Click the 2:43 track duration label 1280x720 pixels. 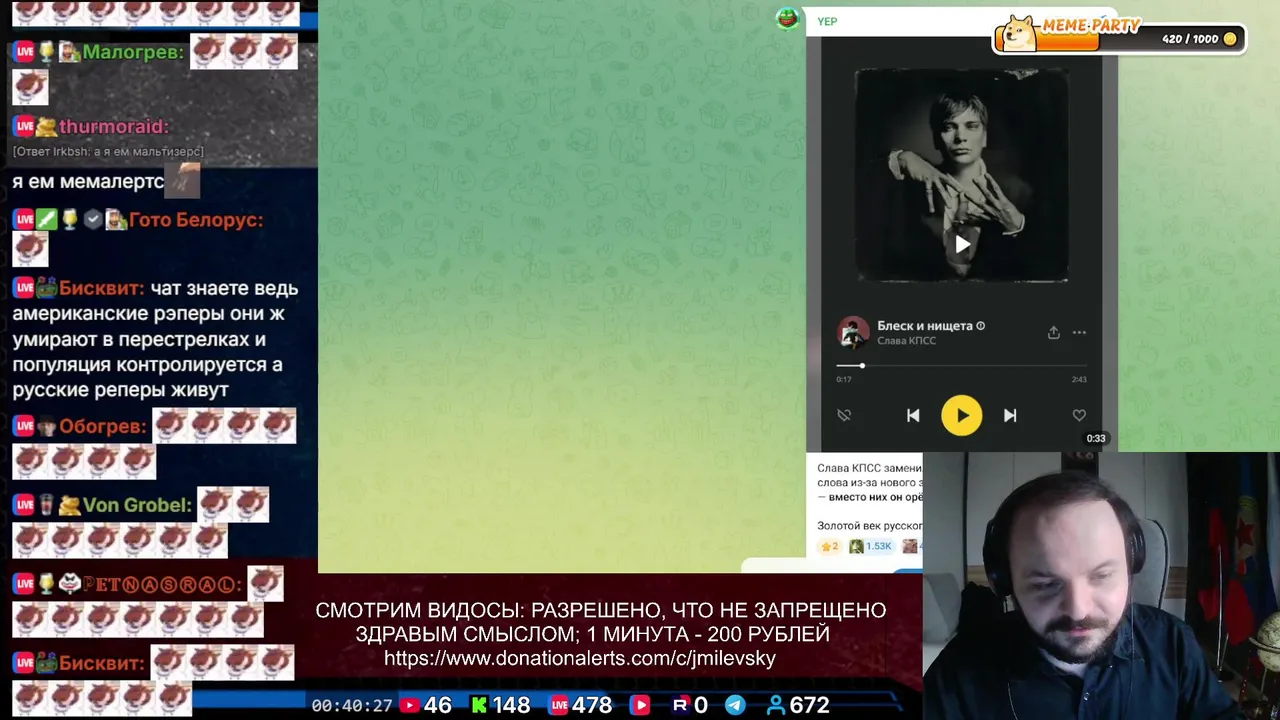(x=1078, y=379)
